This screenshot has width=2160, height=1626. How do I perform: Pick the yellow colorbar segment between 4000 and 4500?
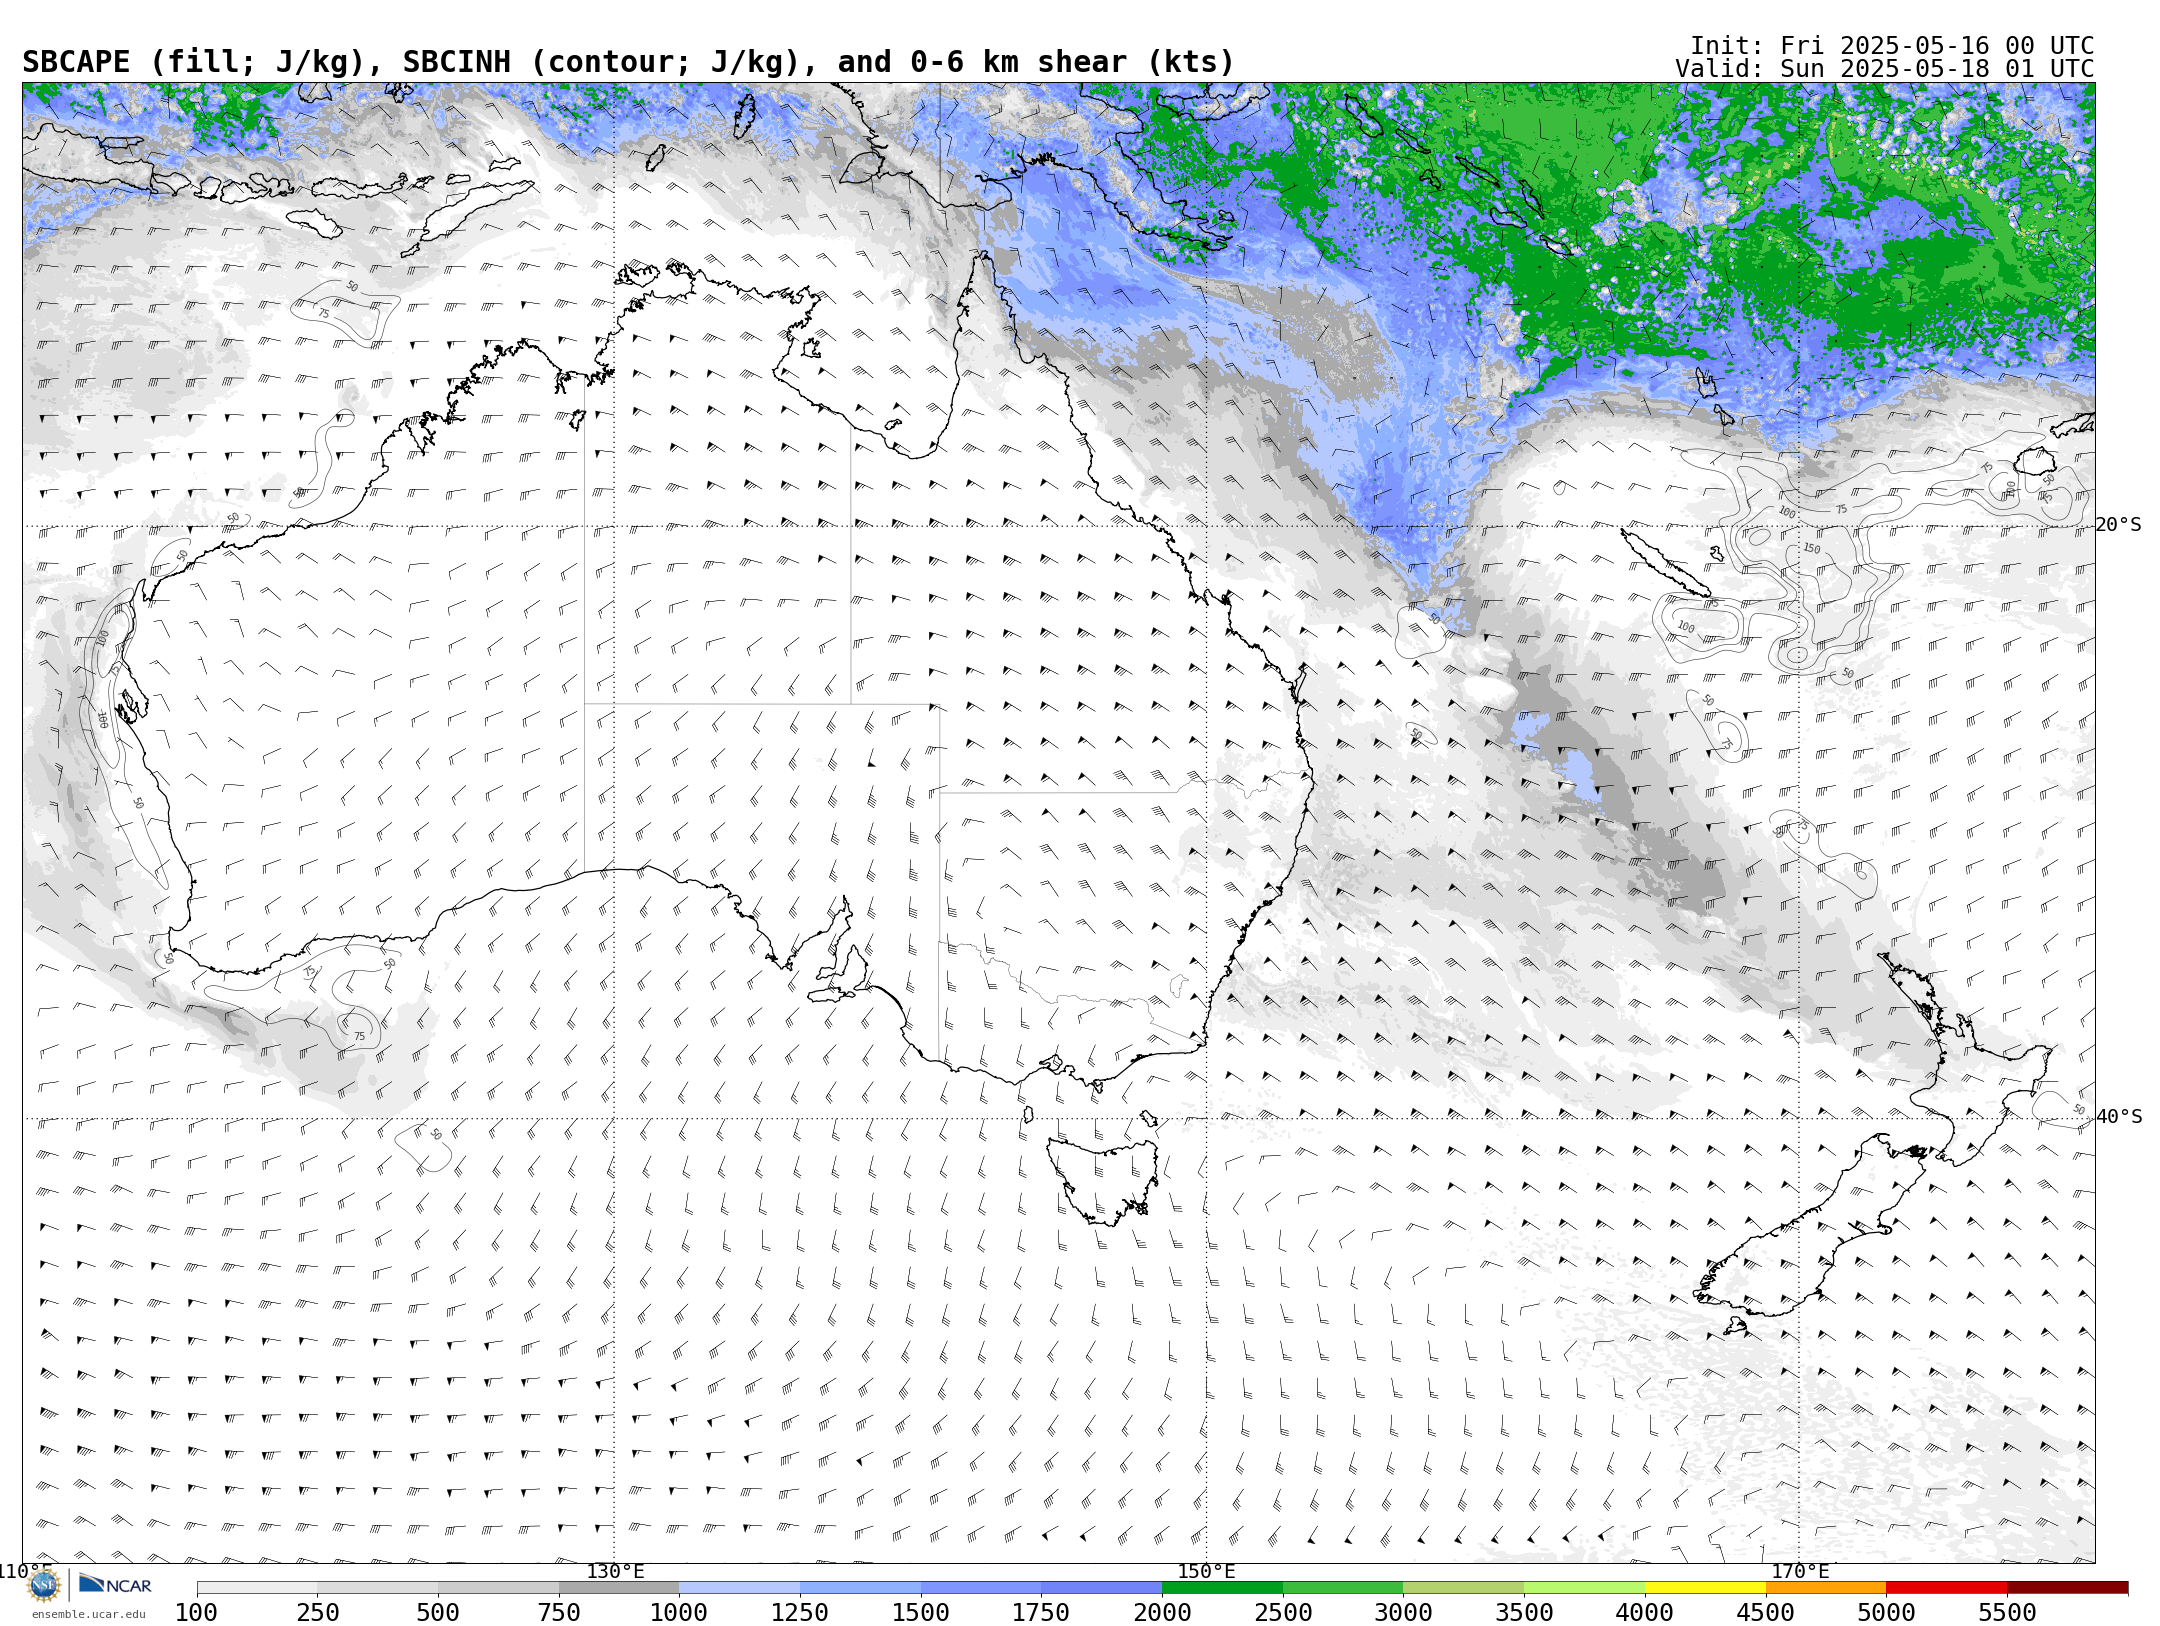pos(1705,1588)
